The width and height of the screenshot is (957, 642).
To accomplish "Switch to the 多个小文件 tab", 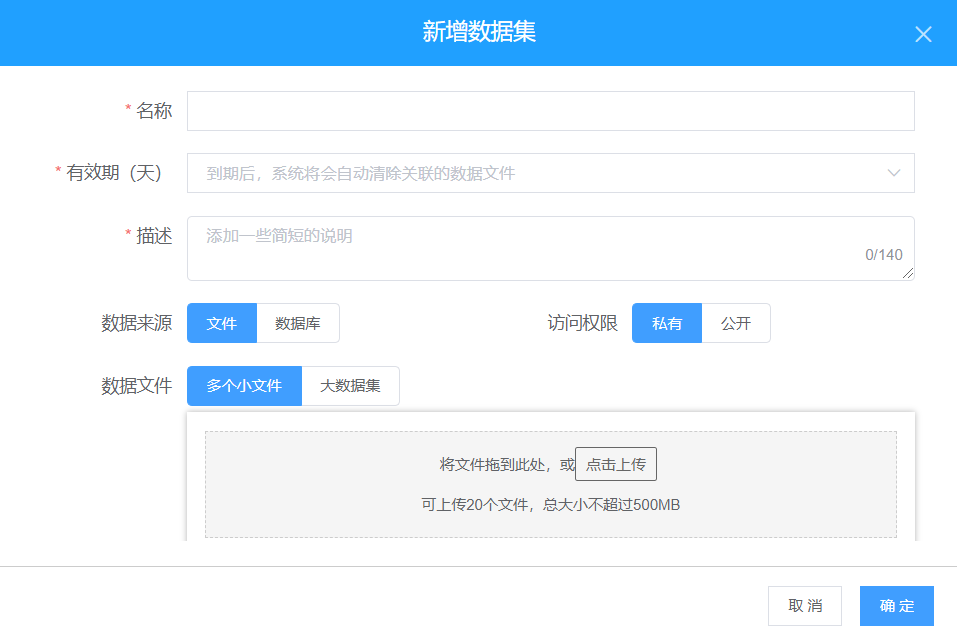I will (244, 386).
